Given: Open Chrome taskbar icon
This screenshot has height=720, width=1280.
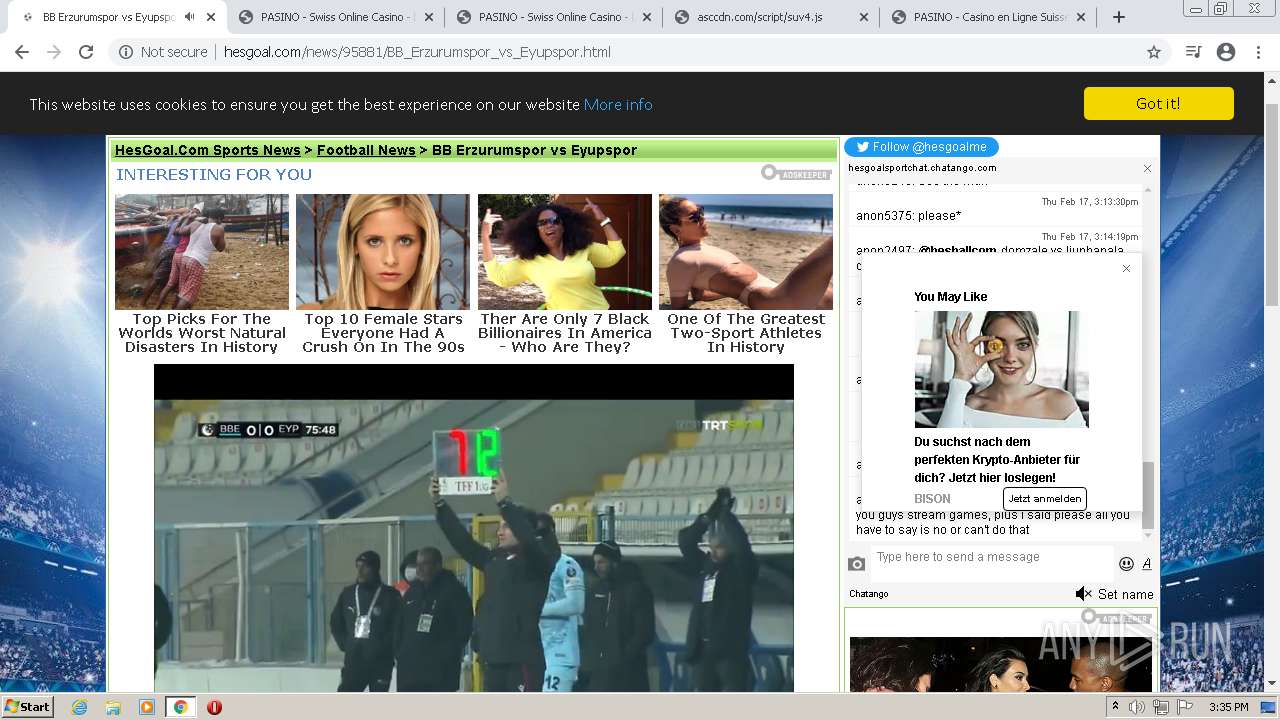Looking at the screenshot, I should pos(180,707).
